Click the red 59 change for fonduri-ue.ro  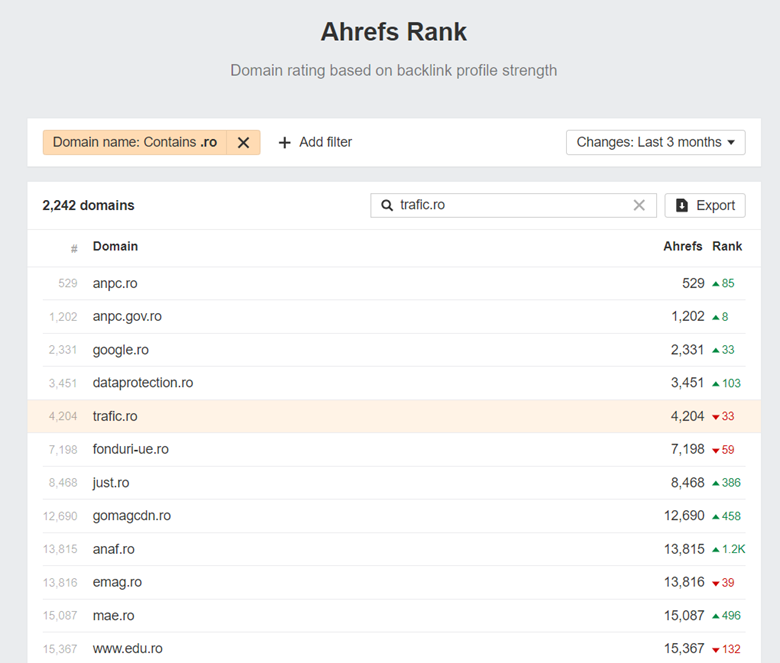(723, 450)
